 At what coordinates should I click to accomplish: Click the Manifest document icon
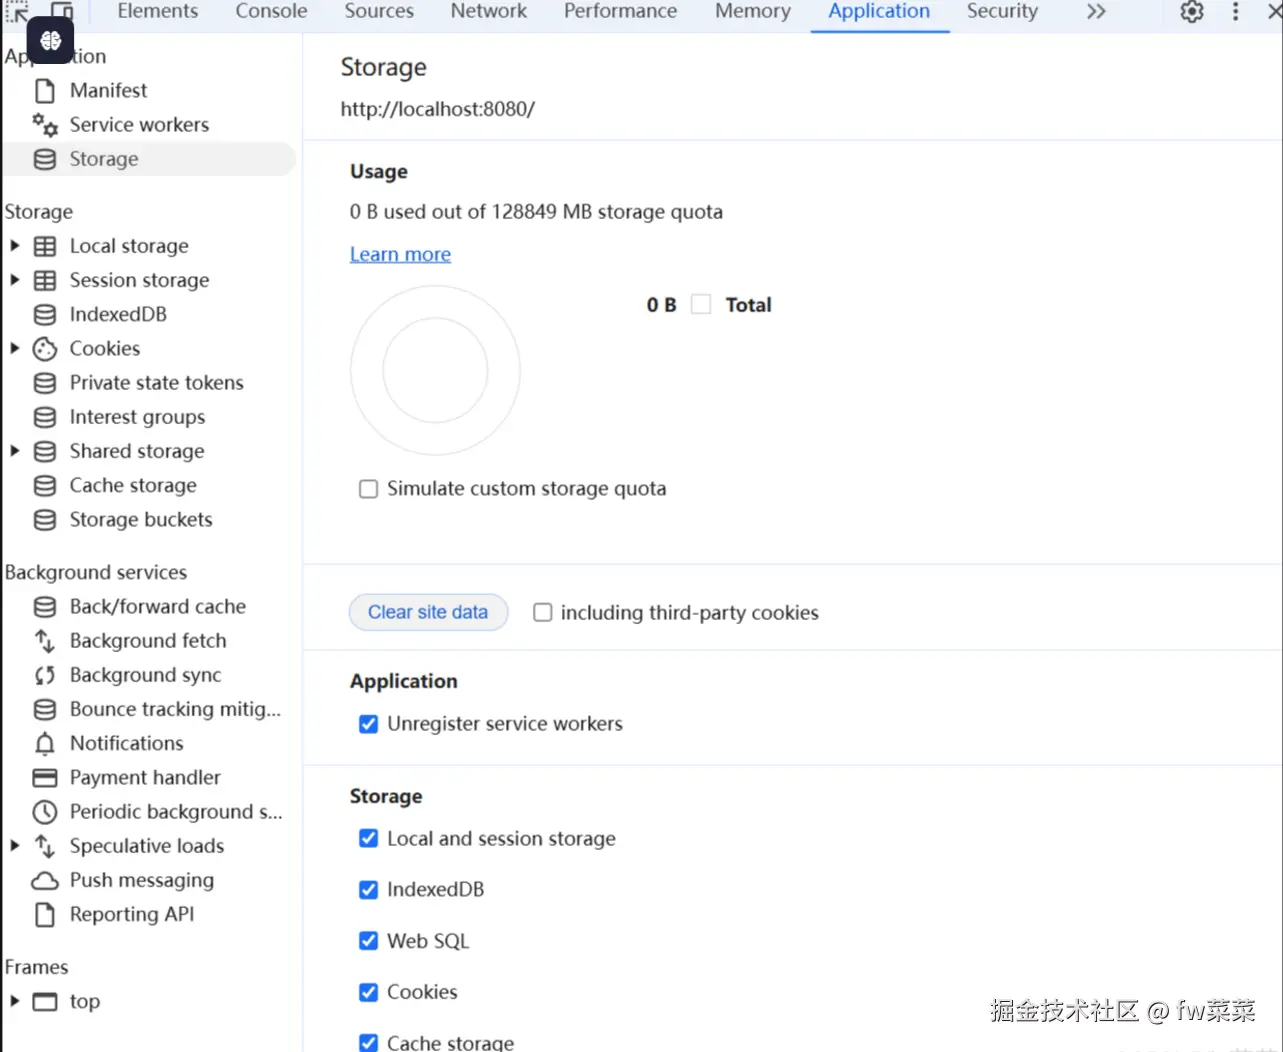pos(45,91)
